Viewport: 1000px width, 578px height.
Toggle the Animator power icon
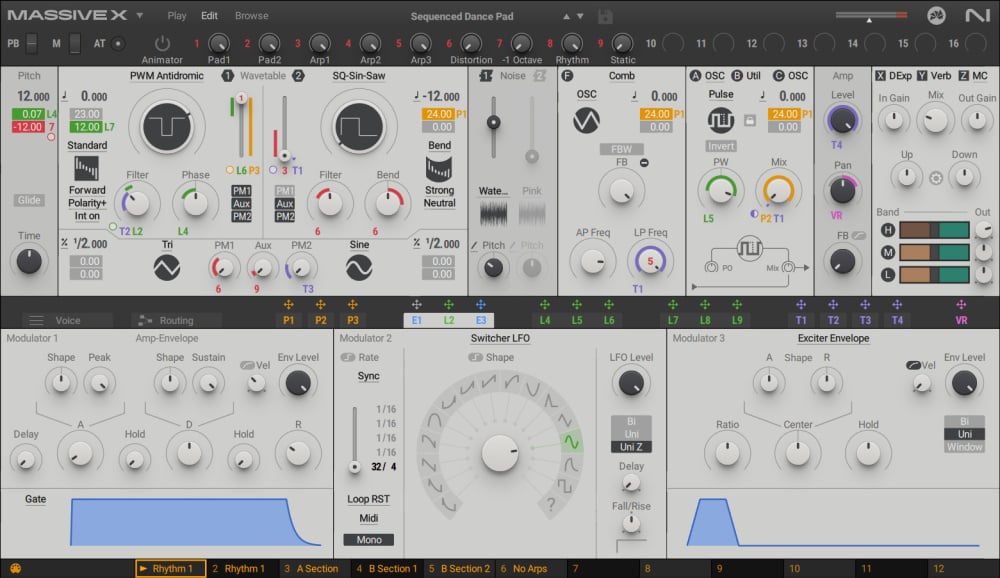pyautogui.click(x=162, y=43)
